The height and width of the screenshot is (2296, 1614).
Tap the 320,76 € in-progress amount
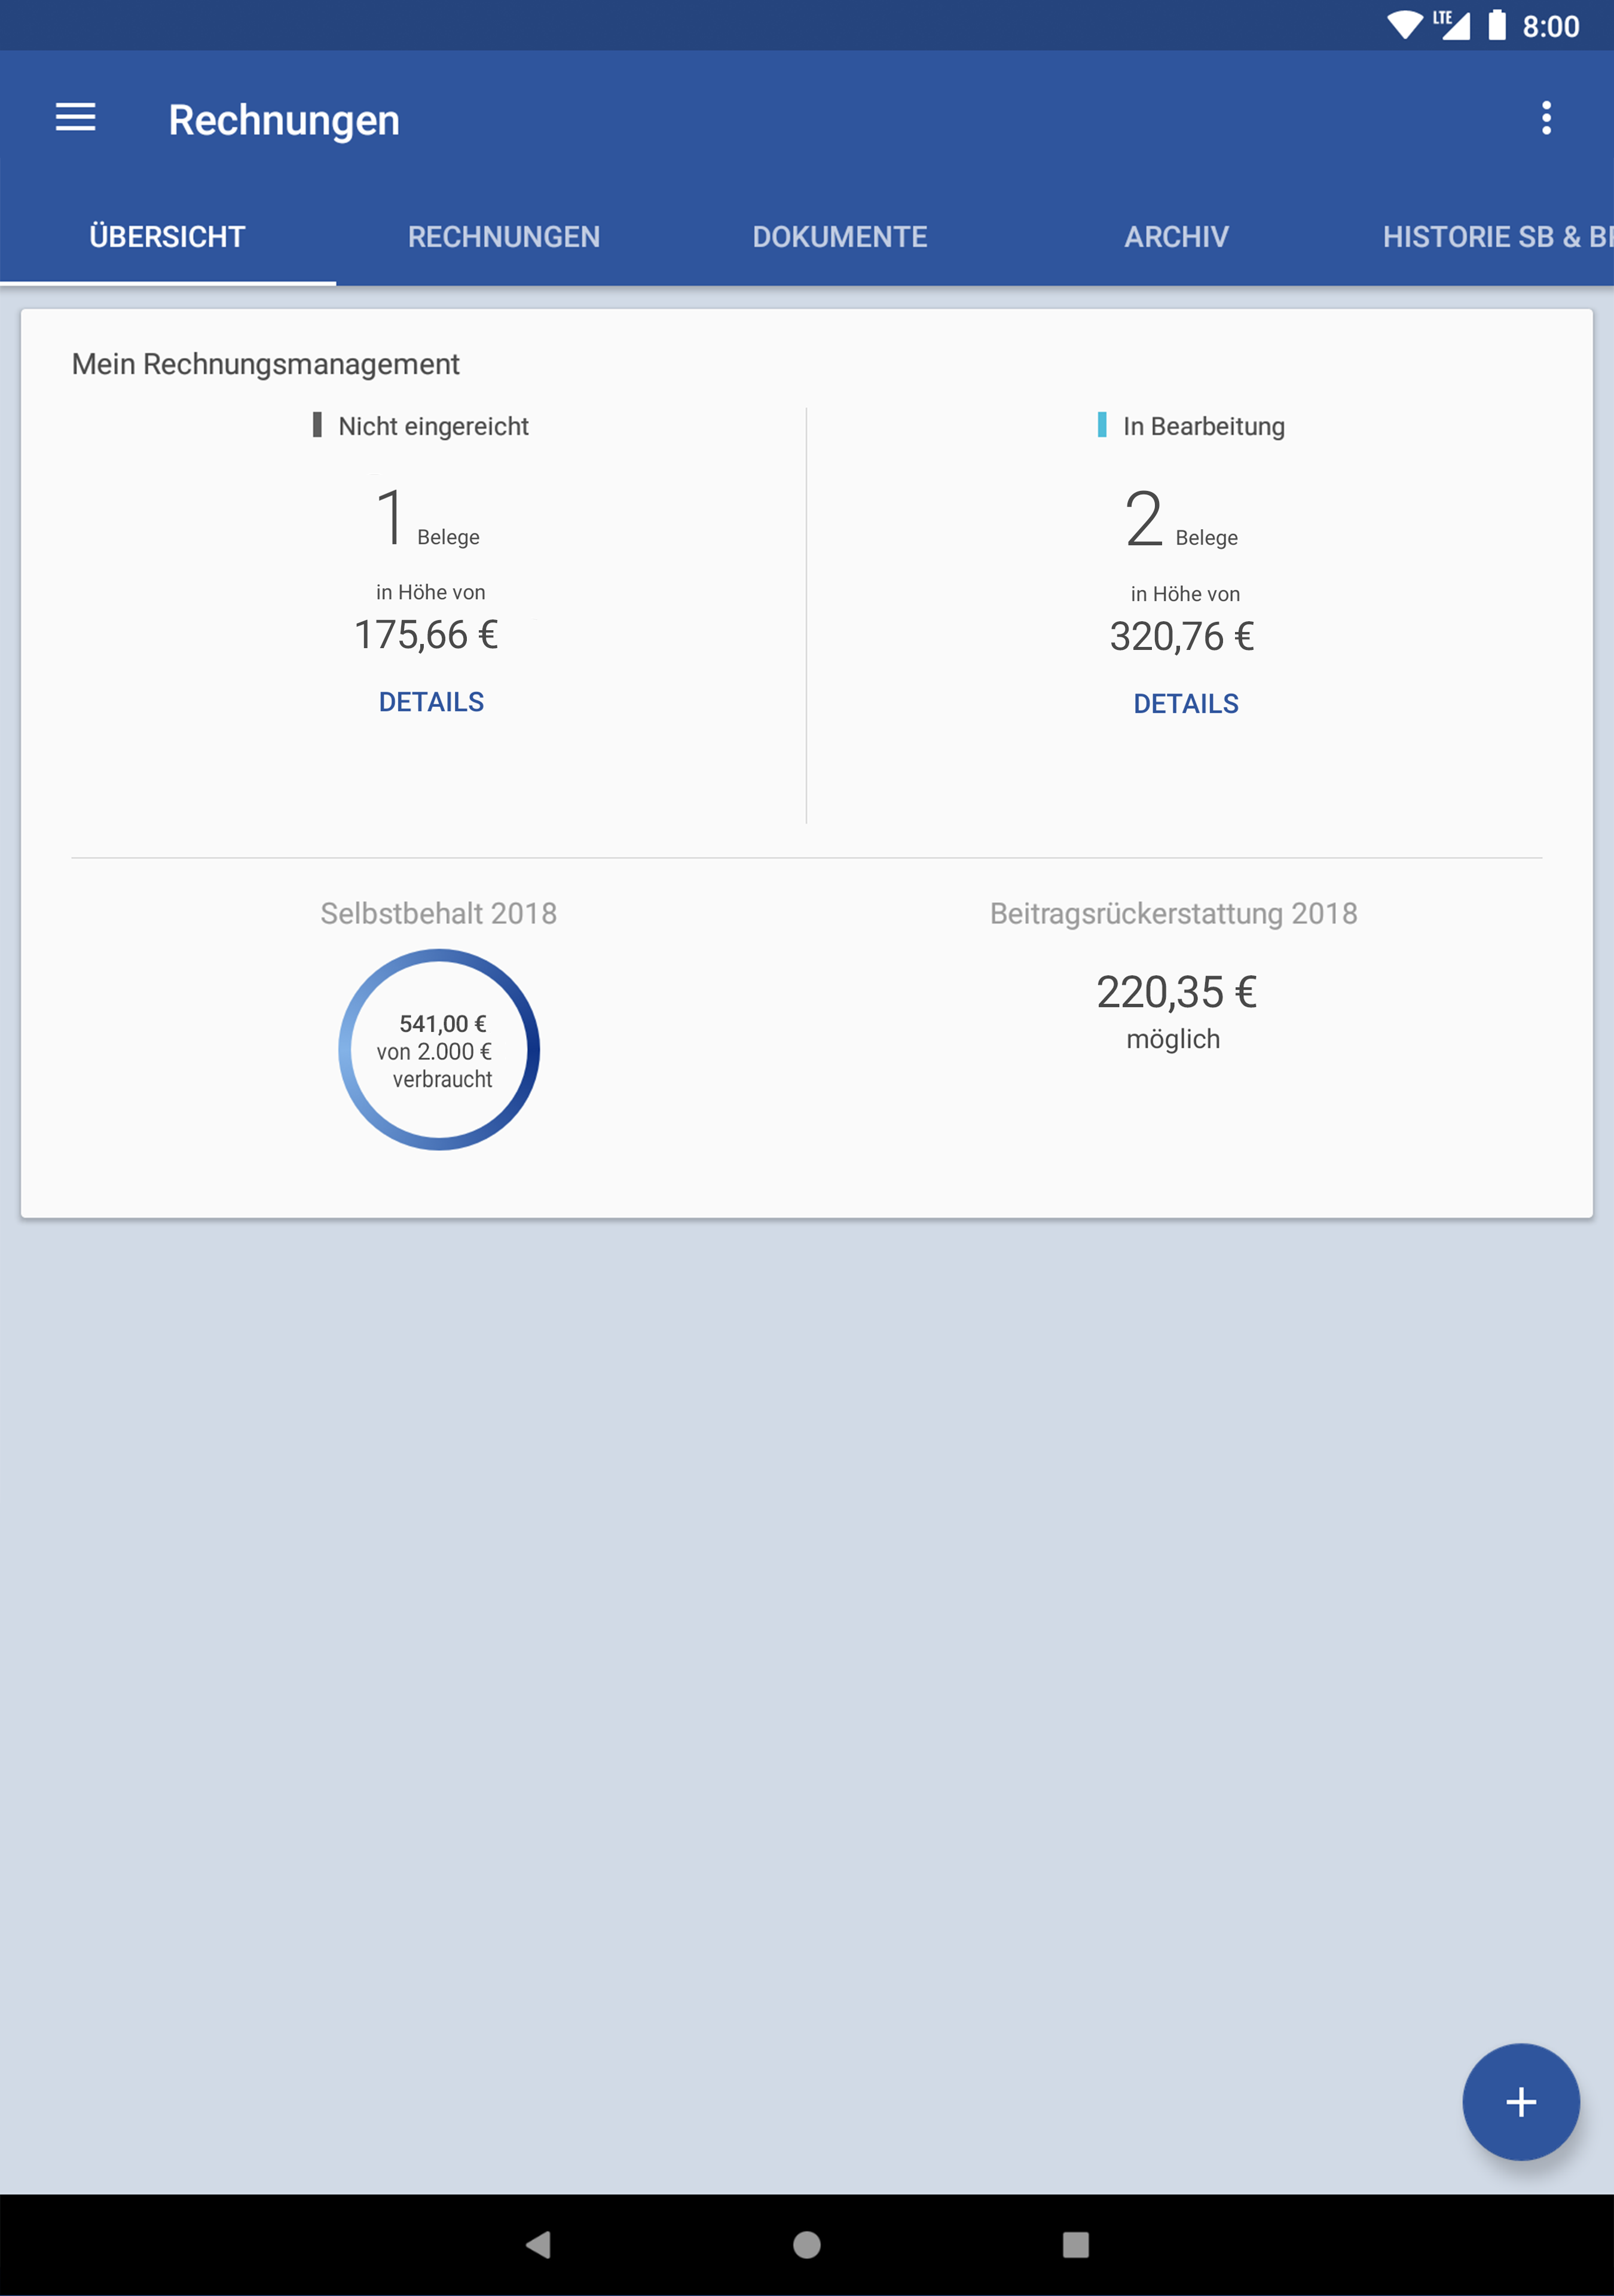tap(1182, 637)
